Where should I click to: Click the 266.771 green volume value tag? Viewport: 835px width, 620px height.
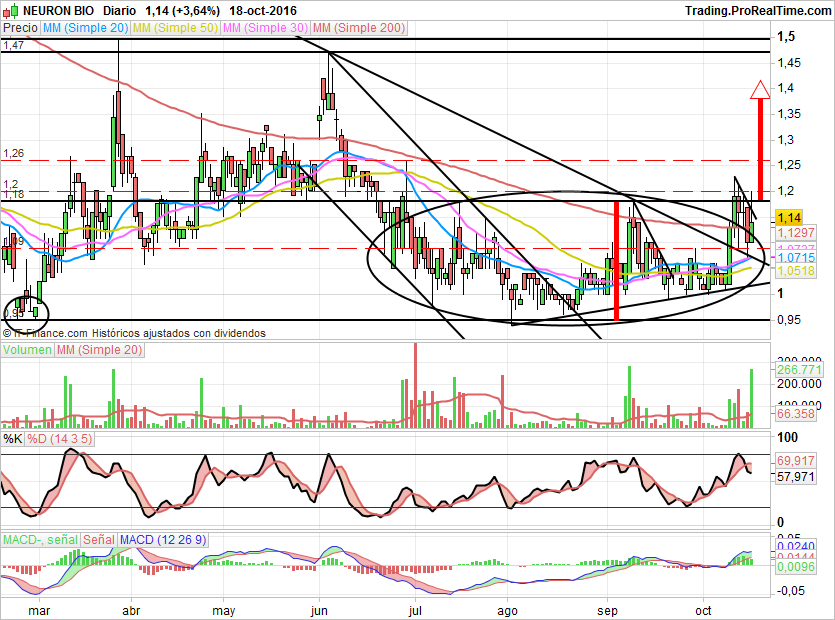(798, 369)
